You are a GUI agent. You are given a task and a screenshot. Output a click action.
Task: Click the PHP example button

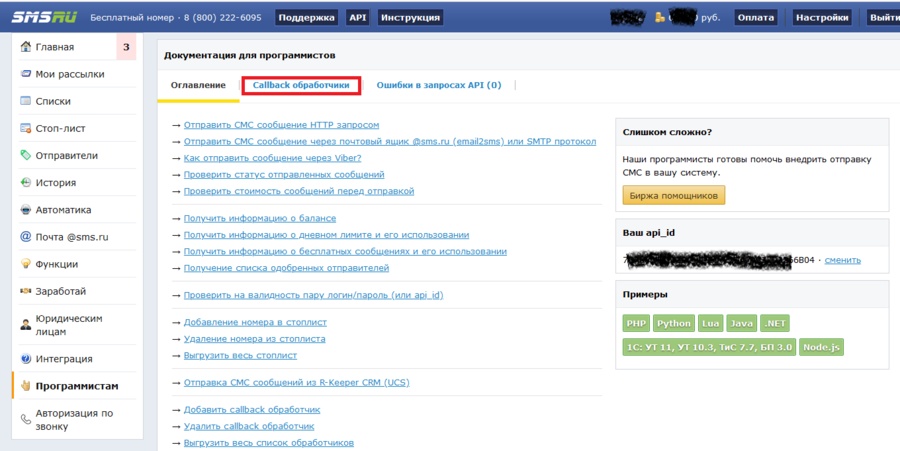(636, 323)
